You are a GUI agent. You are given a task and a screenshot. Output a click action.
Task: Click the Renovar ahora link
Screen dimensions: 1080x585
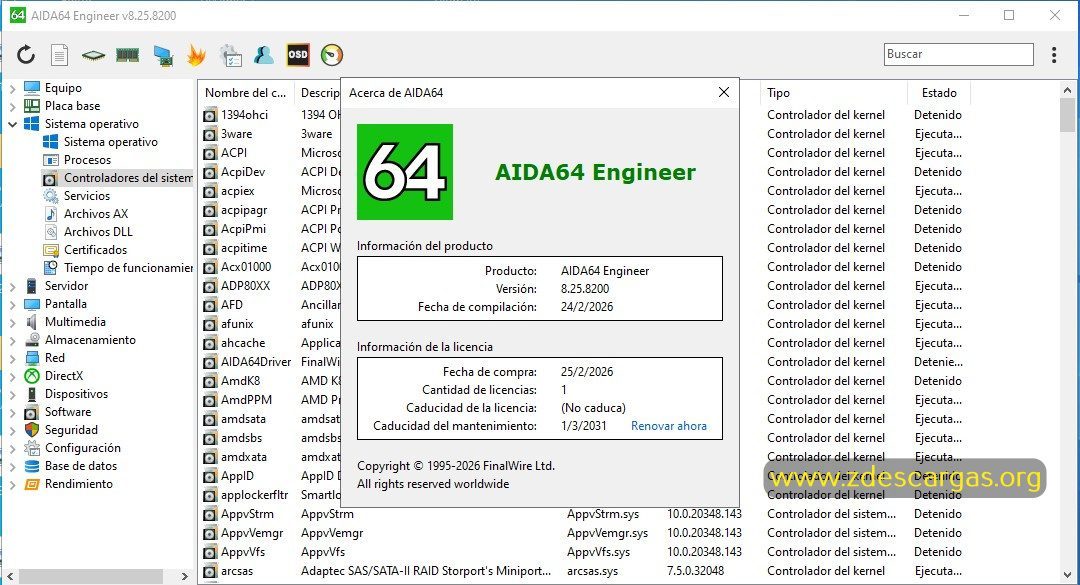pos(669,426)
